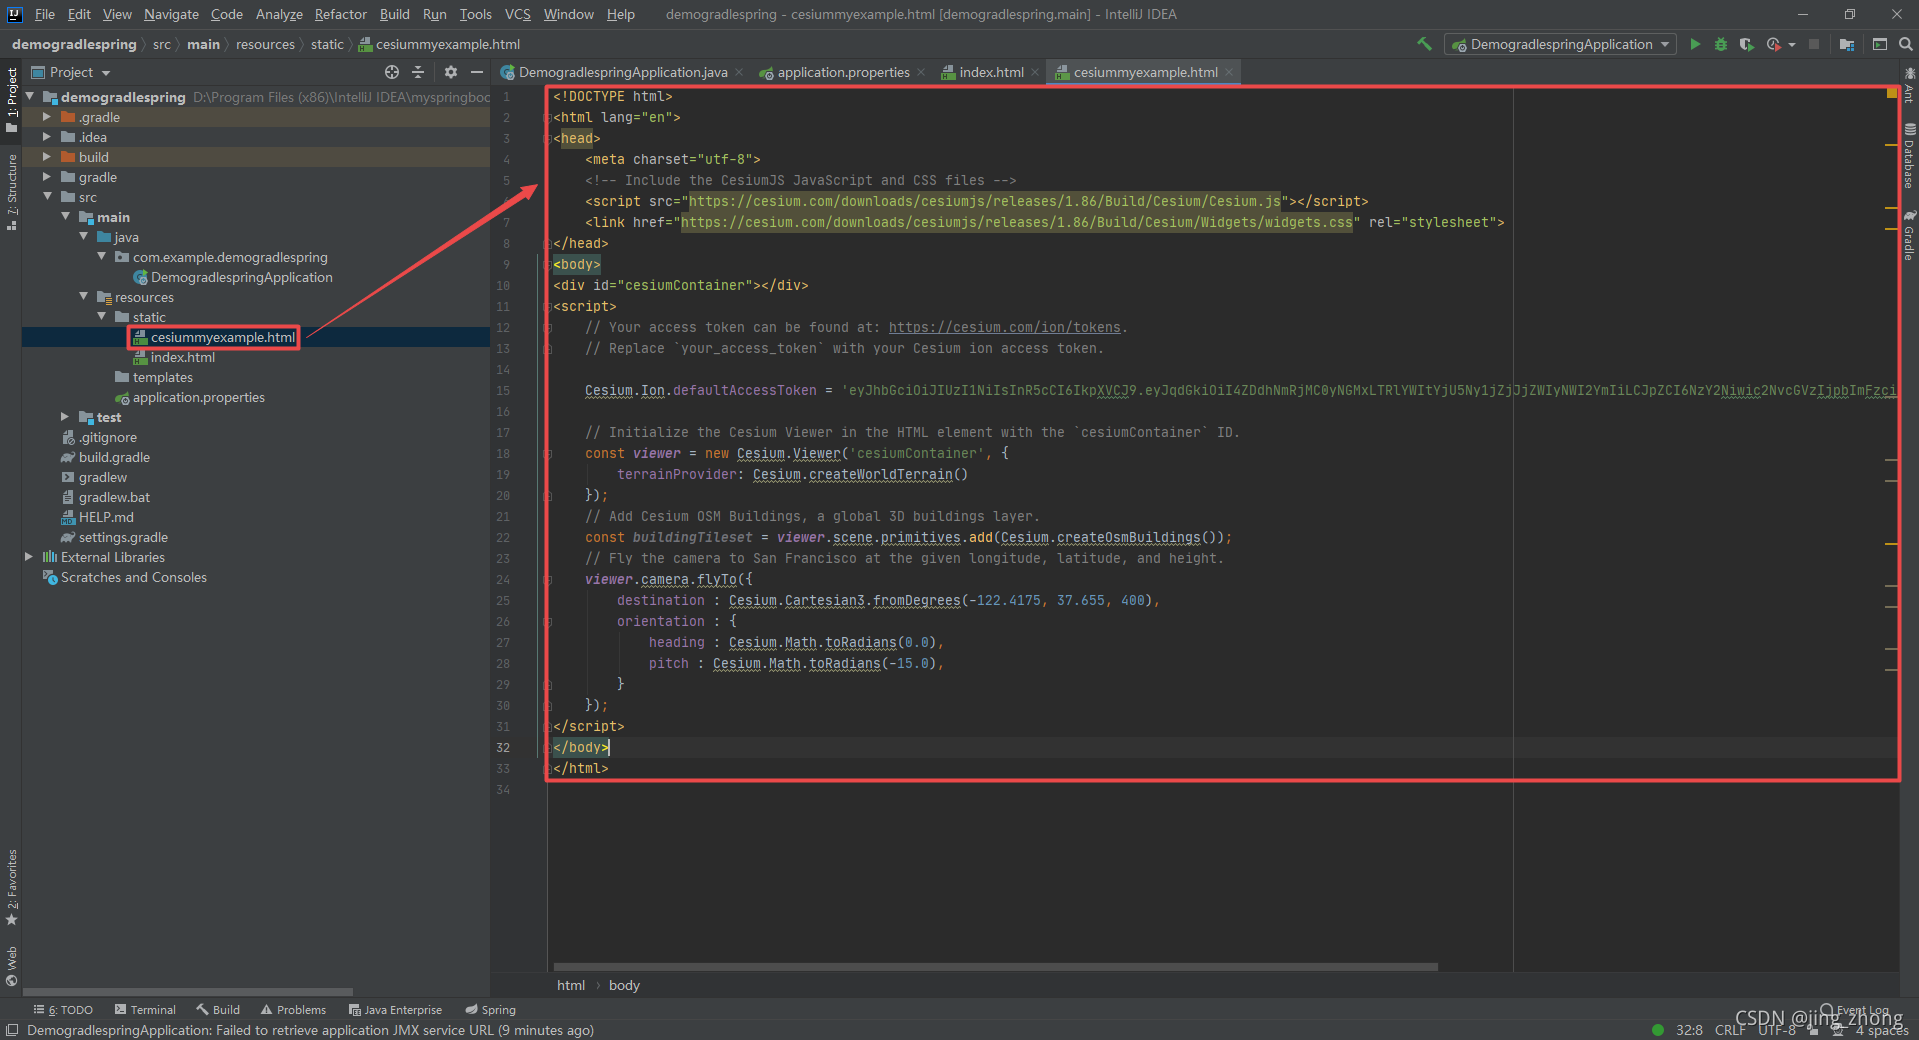1919x1040 pixels.
Task: Select Scratches and Consoles node
Action: [x=133, y=577]
